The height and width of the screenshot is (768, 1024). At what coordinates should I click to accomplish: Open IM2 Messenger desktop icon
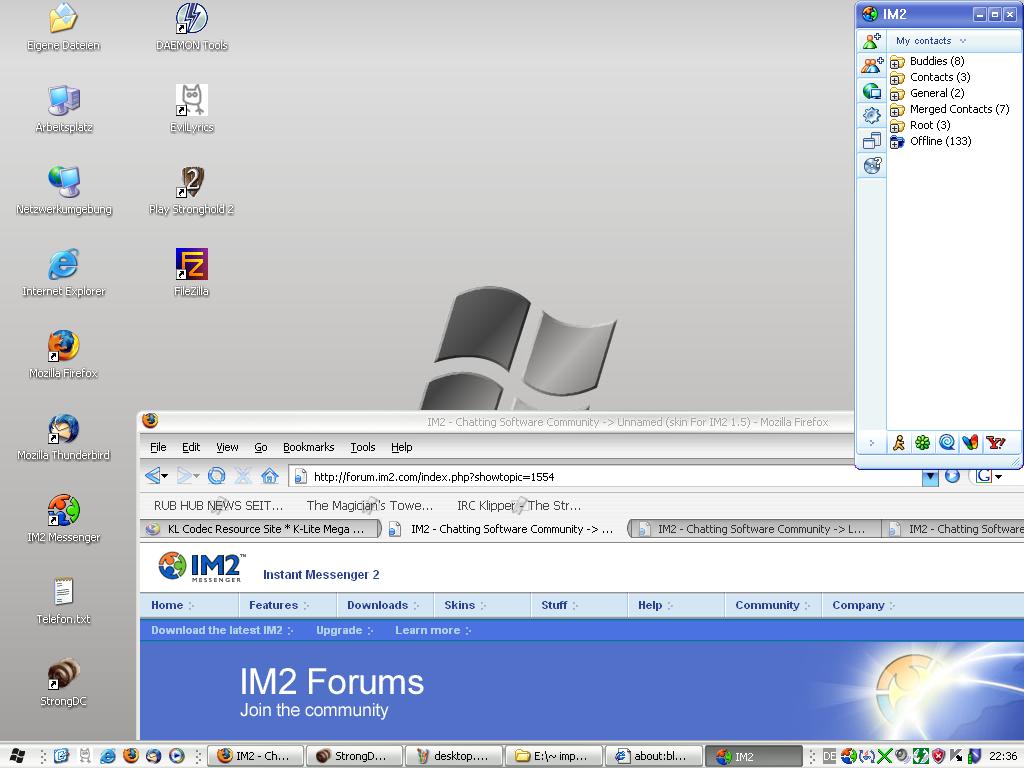(x=63, y=519)
